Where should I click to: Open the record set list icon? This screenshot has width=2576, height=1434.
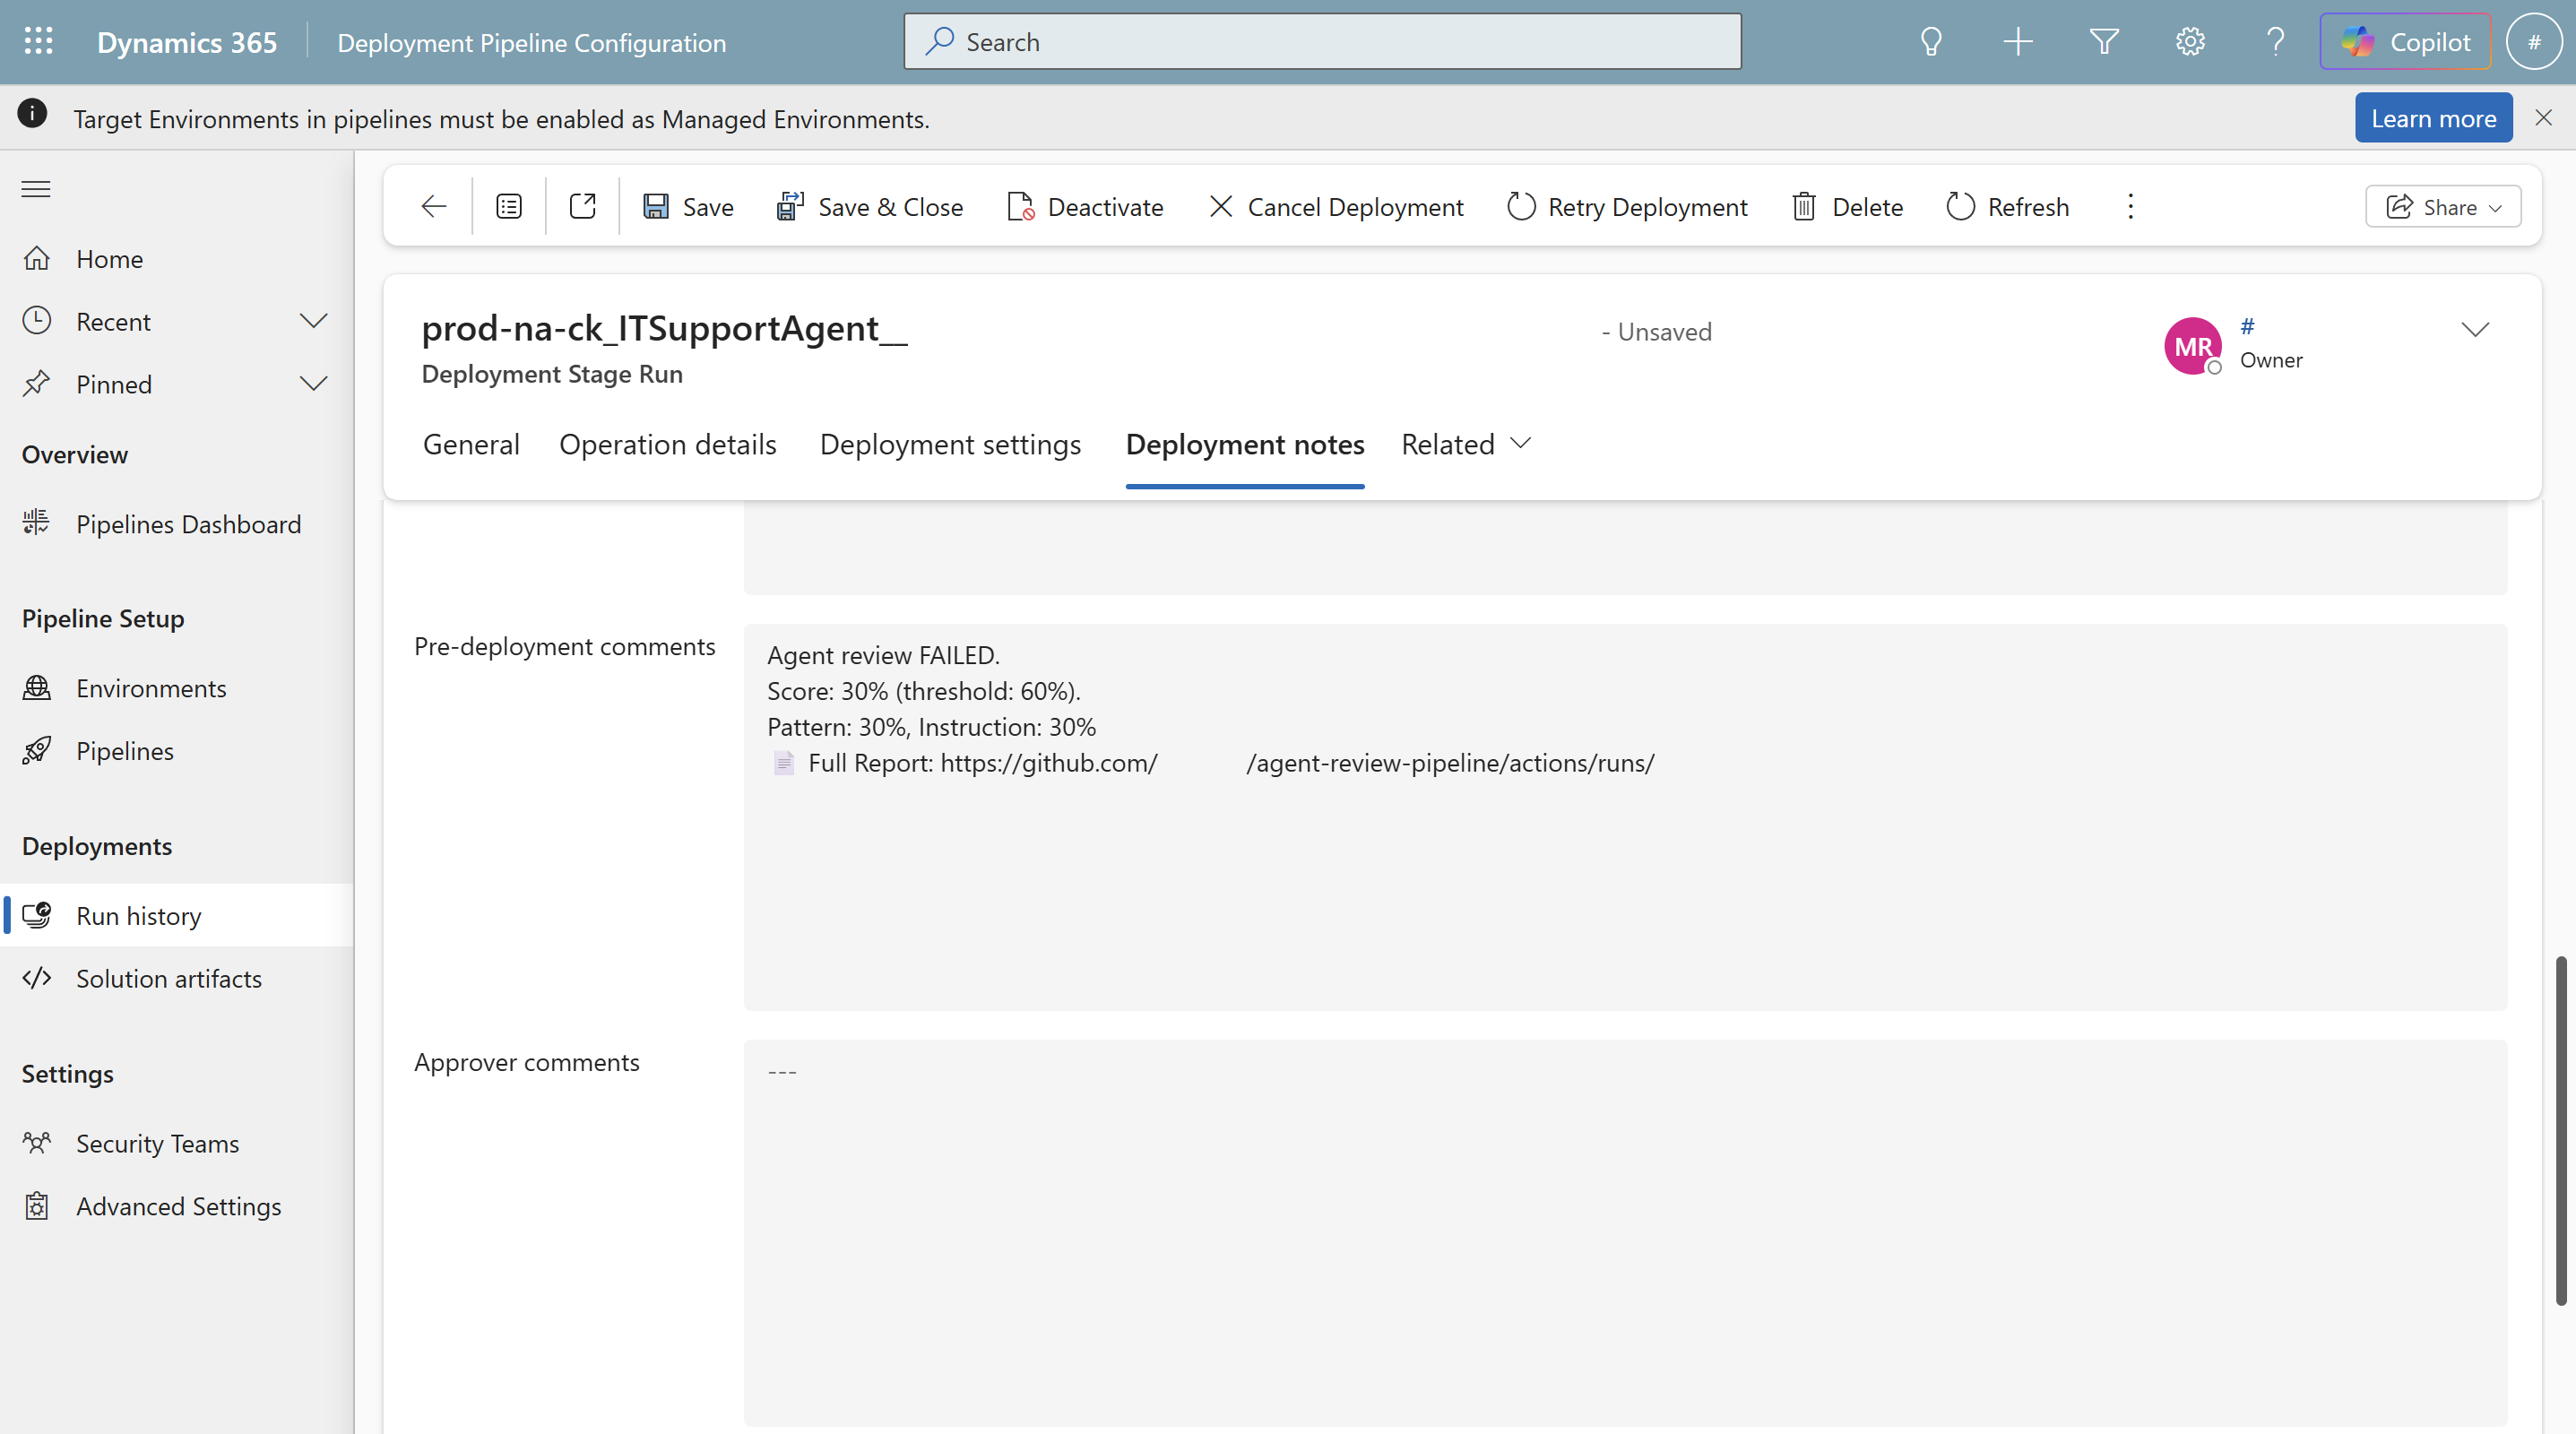click(x=509, y=207)
